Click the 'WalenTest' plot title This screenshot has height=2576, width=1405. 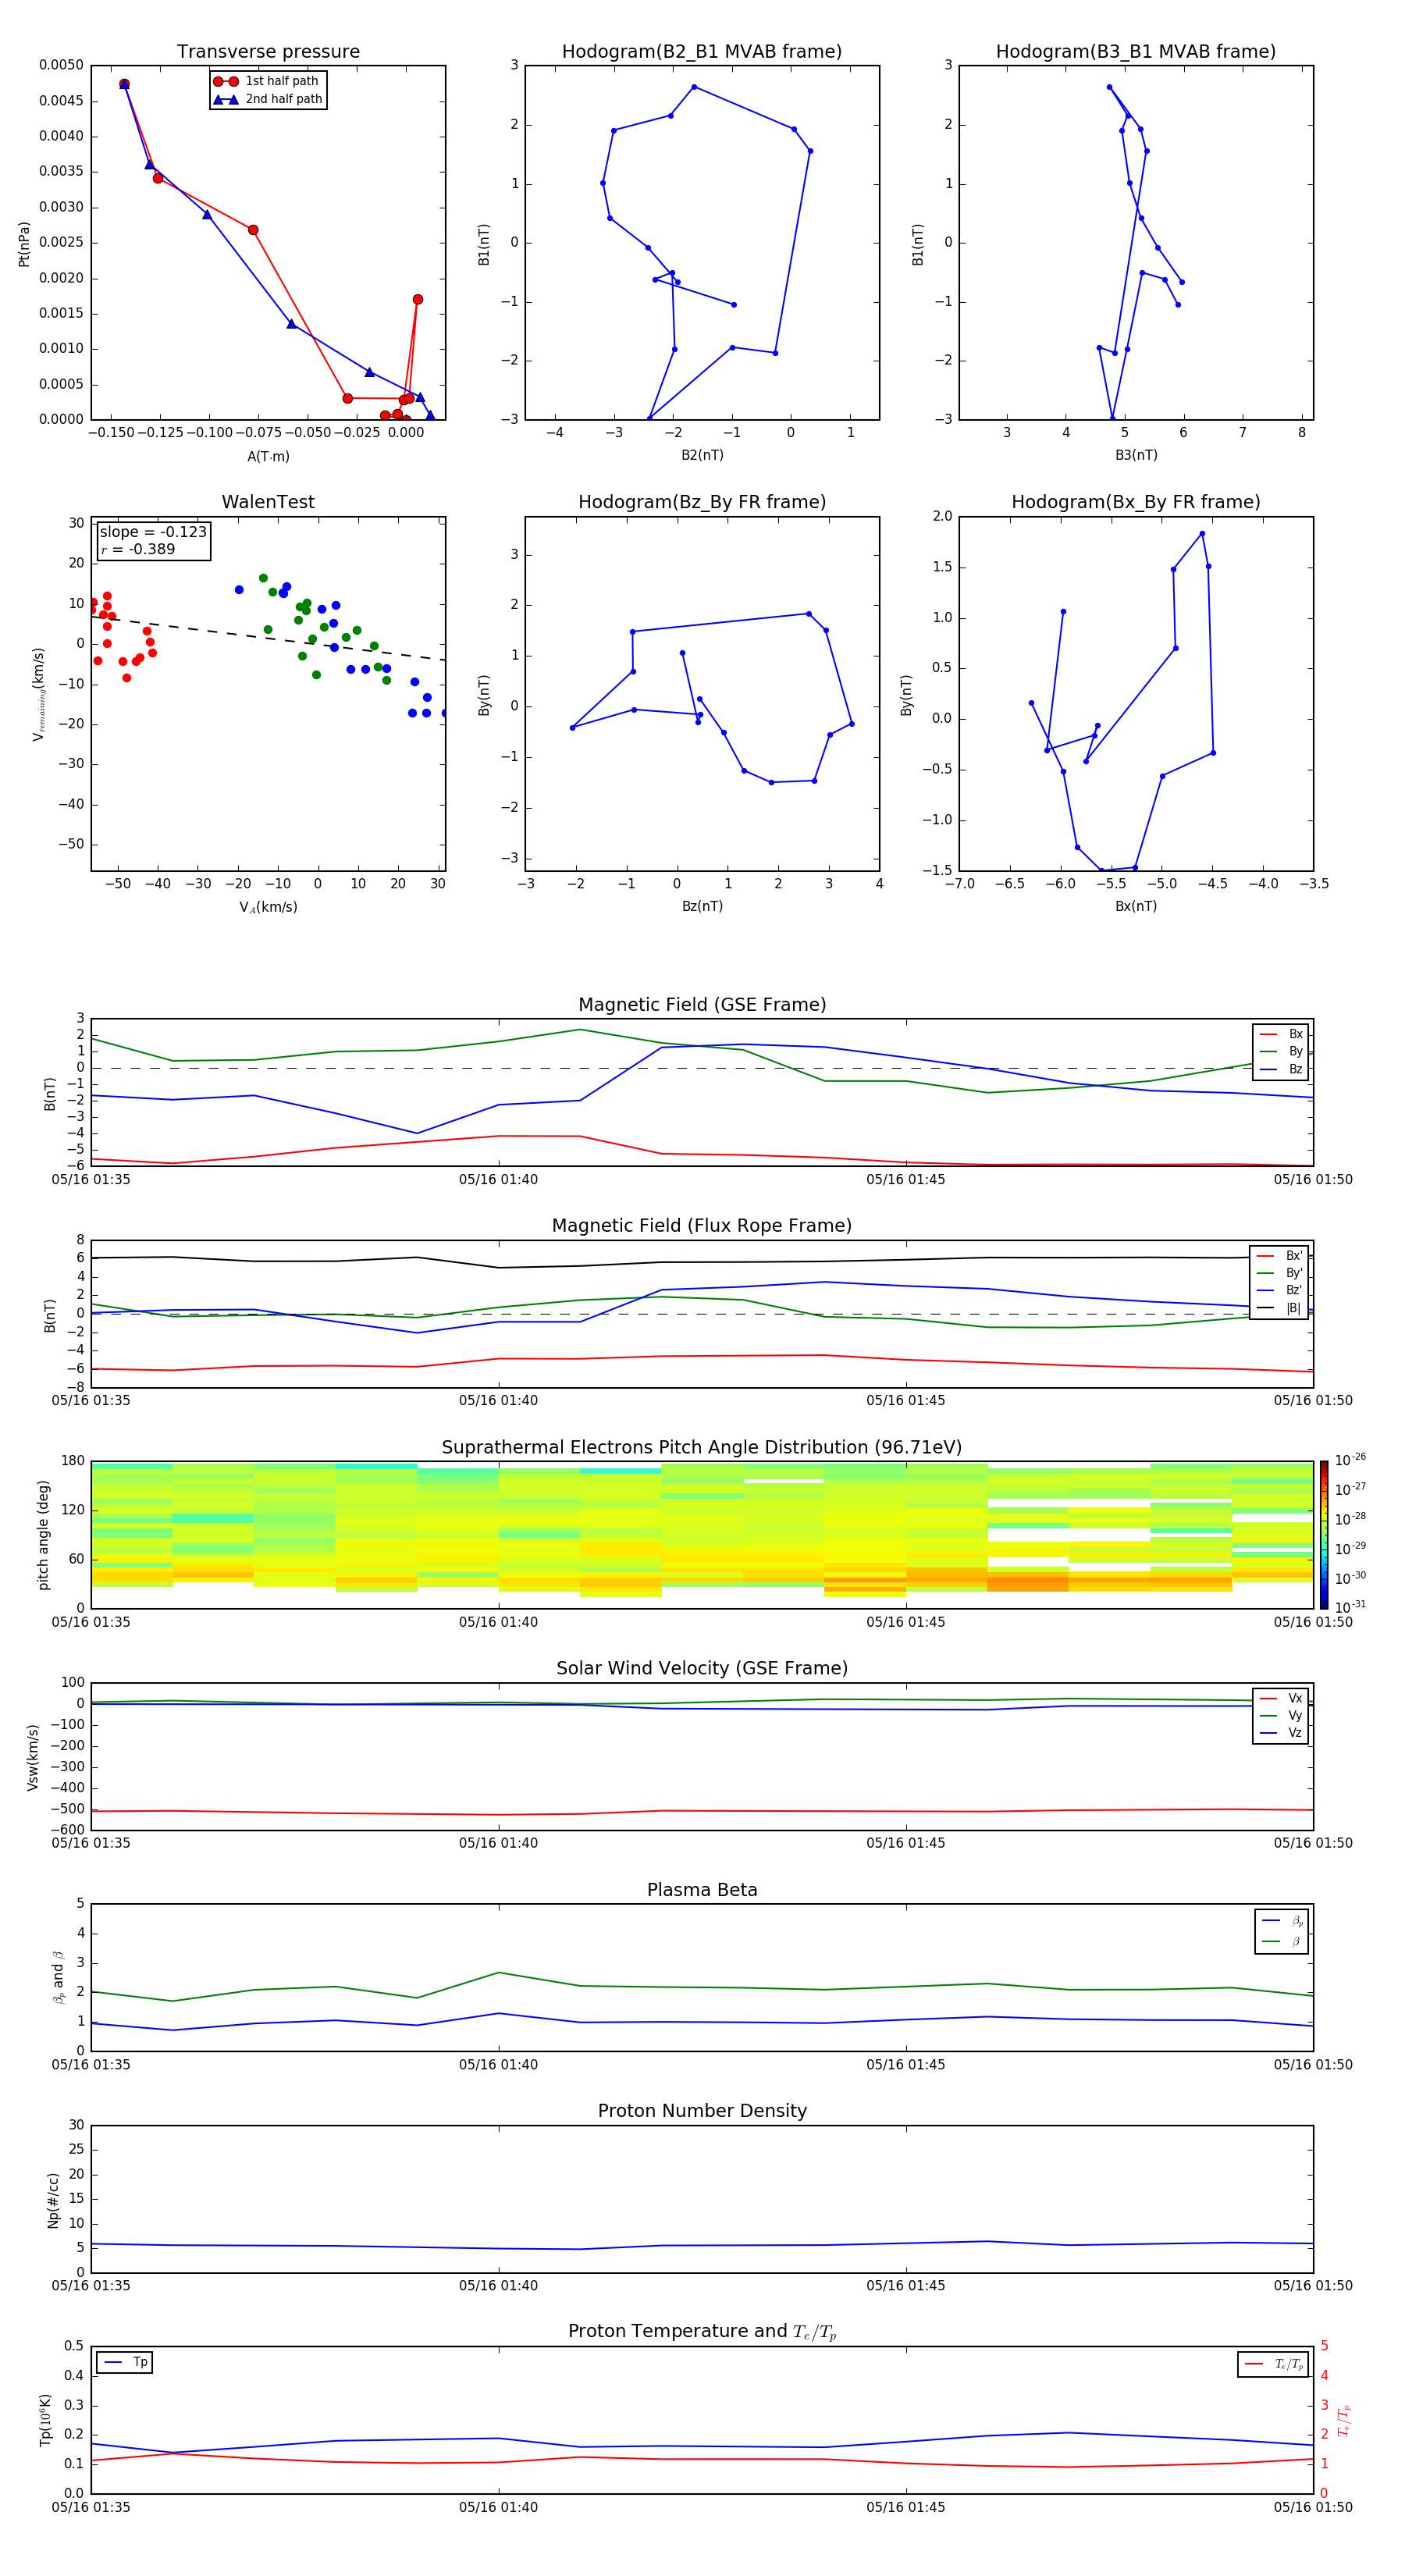click(x=268, y=502)
